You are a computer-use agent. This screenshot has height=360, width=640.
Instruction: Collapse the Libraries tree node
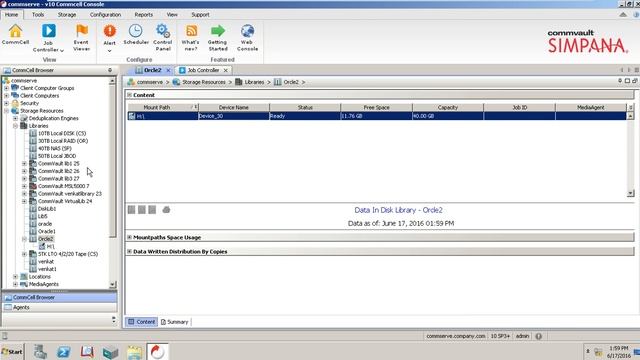click(x=16, y=126)
